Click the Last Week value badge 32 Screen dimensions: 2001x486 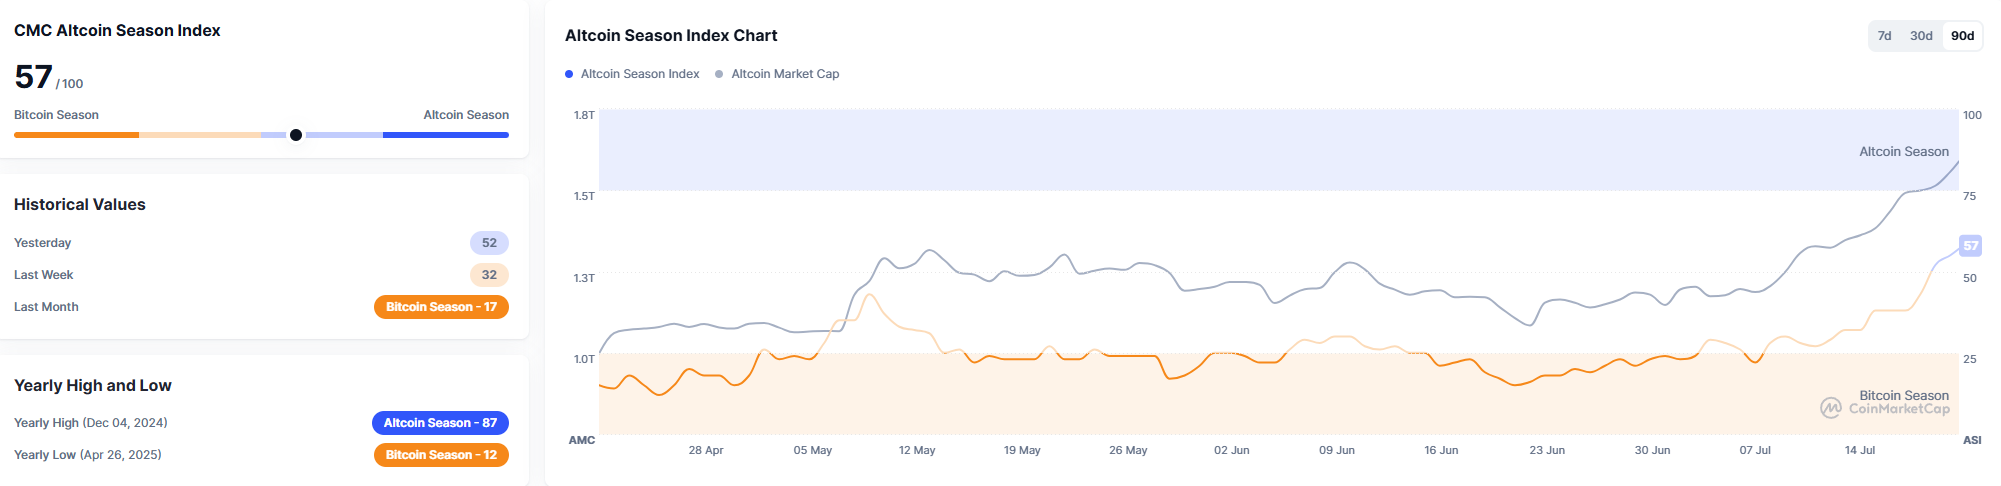tap(489, 275)
